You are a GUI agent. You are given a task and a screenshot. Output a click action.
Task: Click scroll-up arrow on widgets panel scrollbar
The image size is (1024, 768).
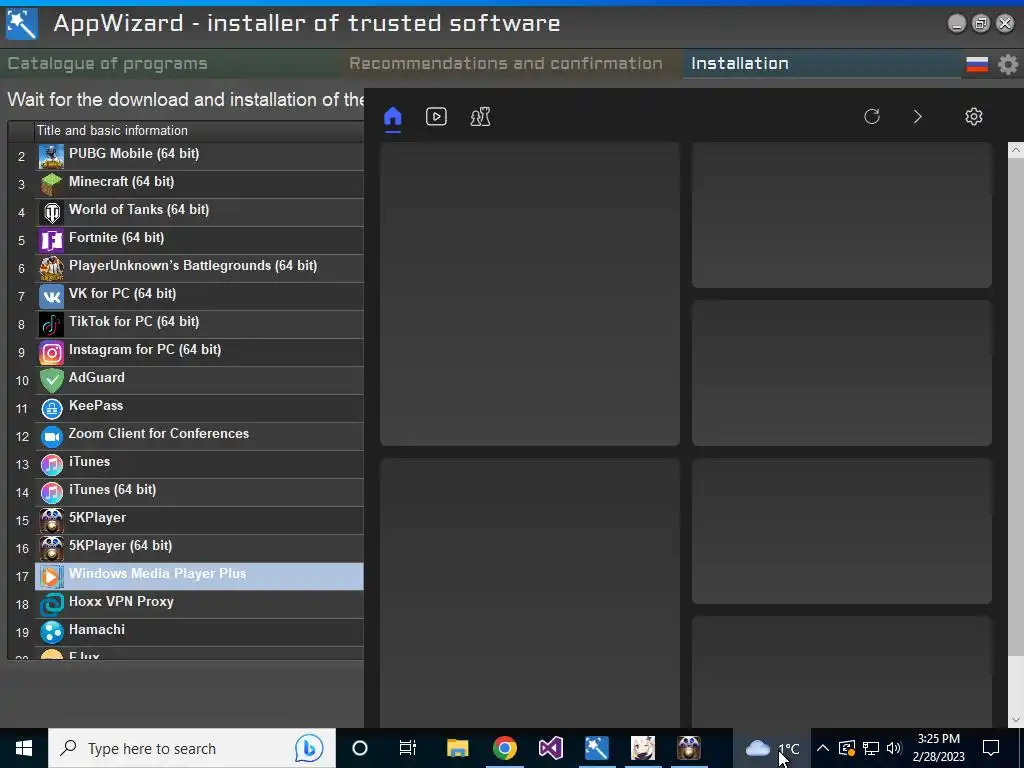tap(1016, 150)
